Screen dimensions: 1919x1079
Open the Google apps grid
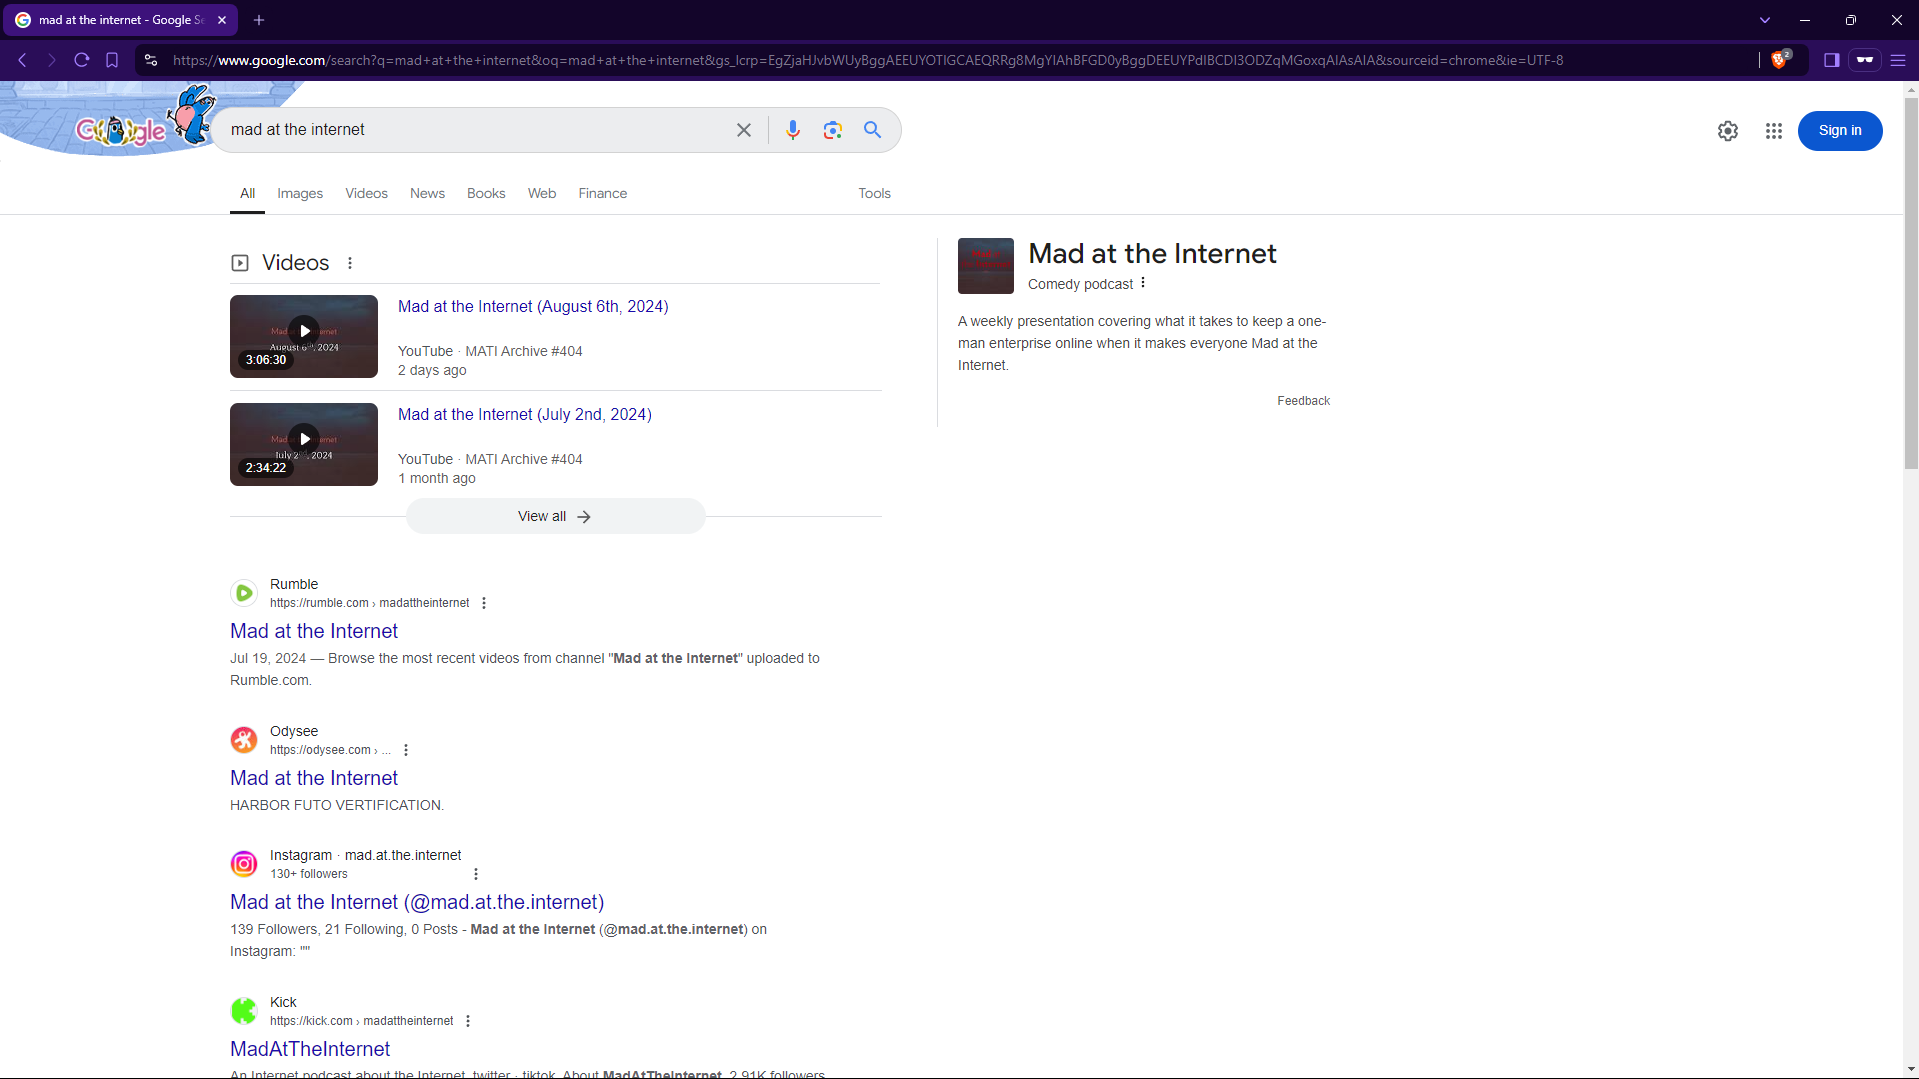point(1774,131)
